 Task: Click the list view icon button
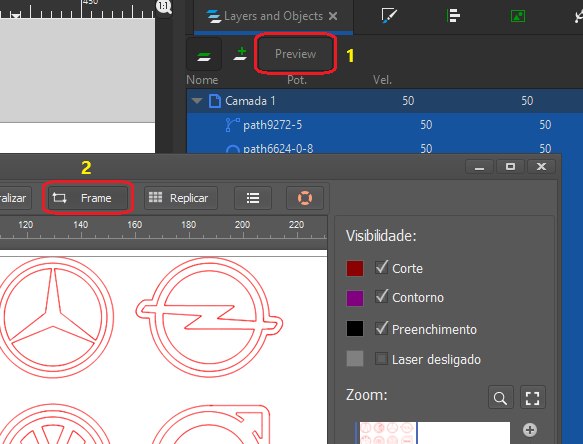253,198
